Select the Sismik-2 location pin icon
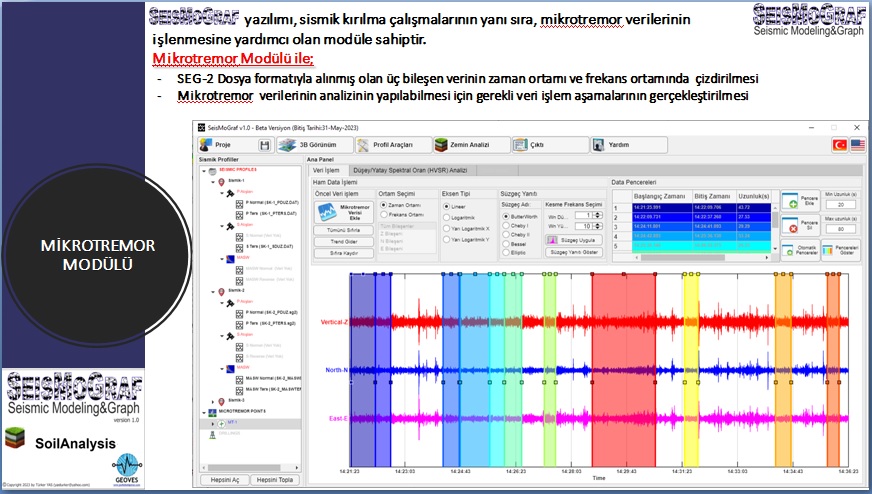 (221, 292)
